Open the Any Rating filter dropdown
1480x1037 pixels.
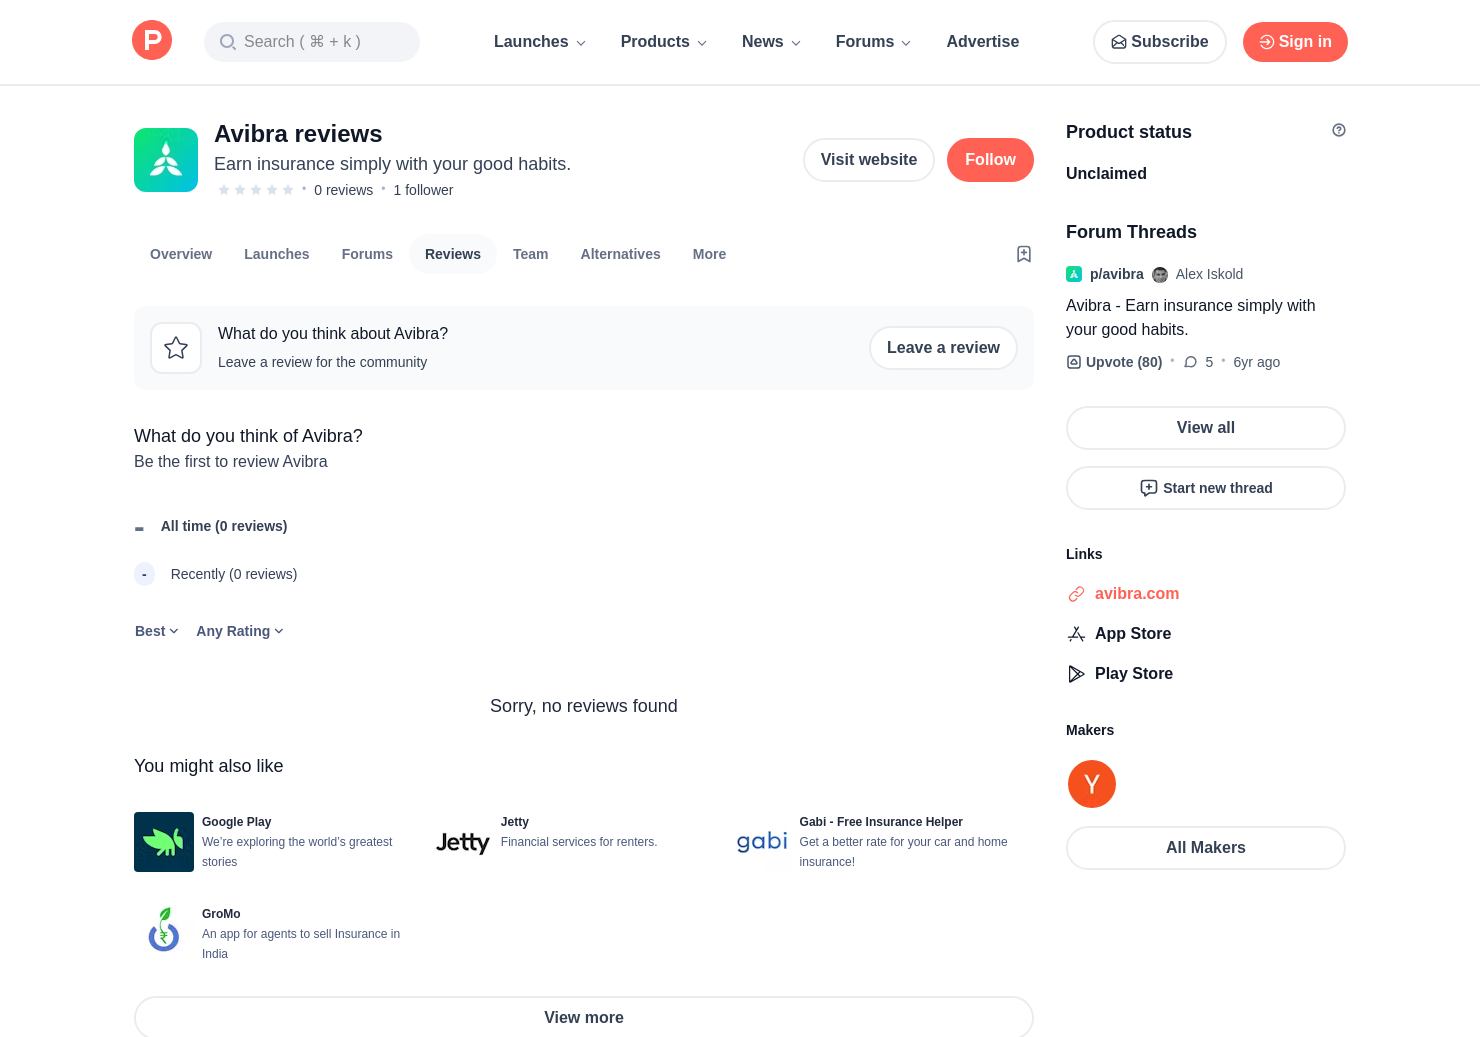tap(240, 631)
